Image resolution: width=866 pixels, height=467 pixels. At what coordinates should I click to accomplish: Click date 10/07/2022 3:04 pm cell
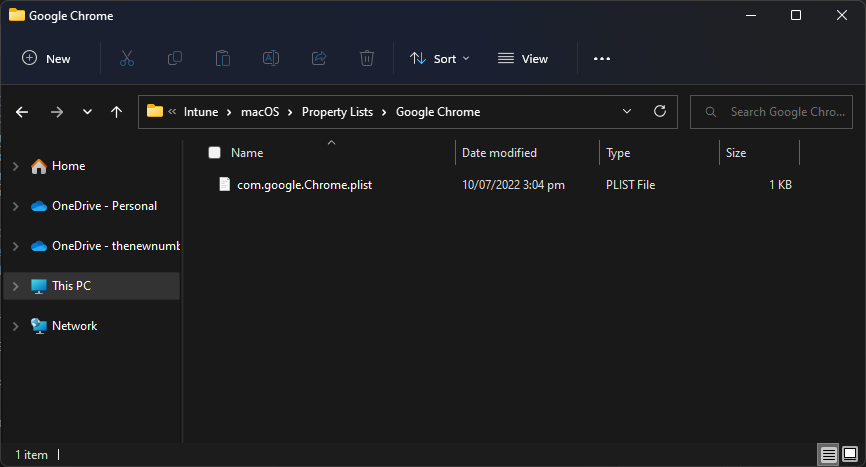[513, 185]
